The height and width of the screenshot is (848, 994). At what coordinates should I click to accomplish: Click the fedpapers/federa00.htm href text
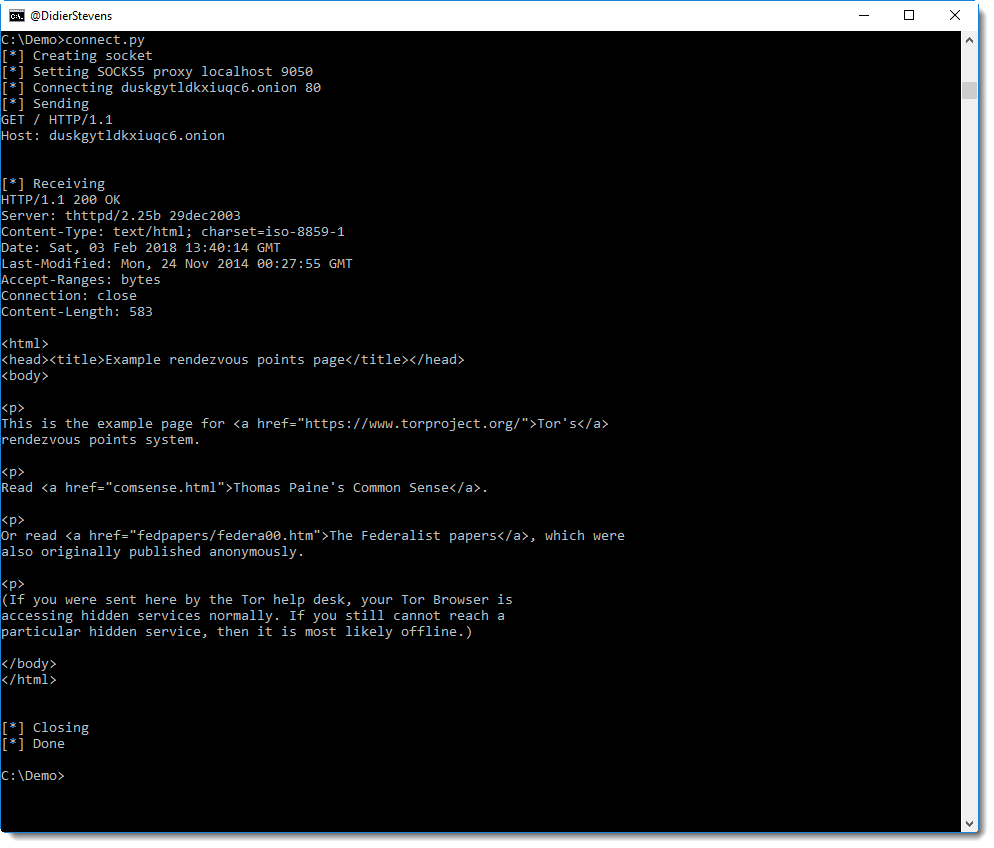point(224,536)
